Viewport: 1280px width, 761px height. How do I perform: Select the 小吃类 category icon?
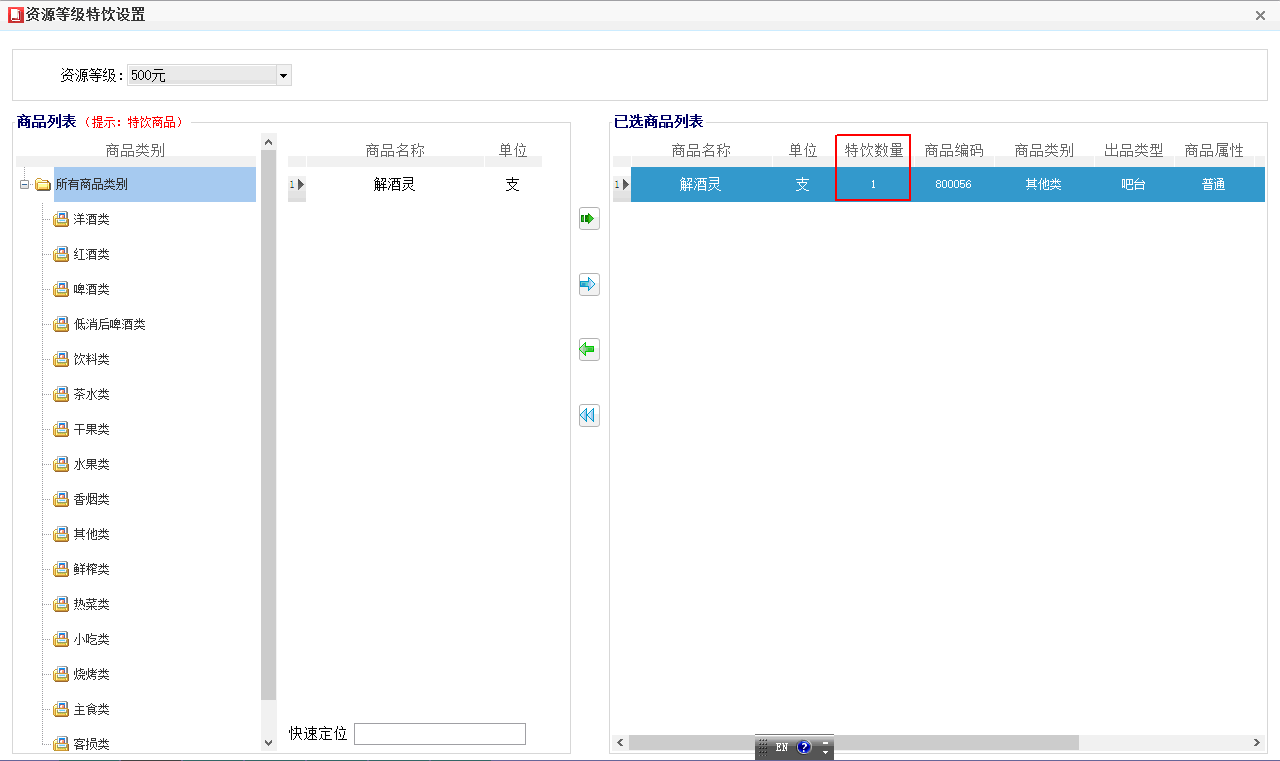(x=61, y=639)
